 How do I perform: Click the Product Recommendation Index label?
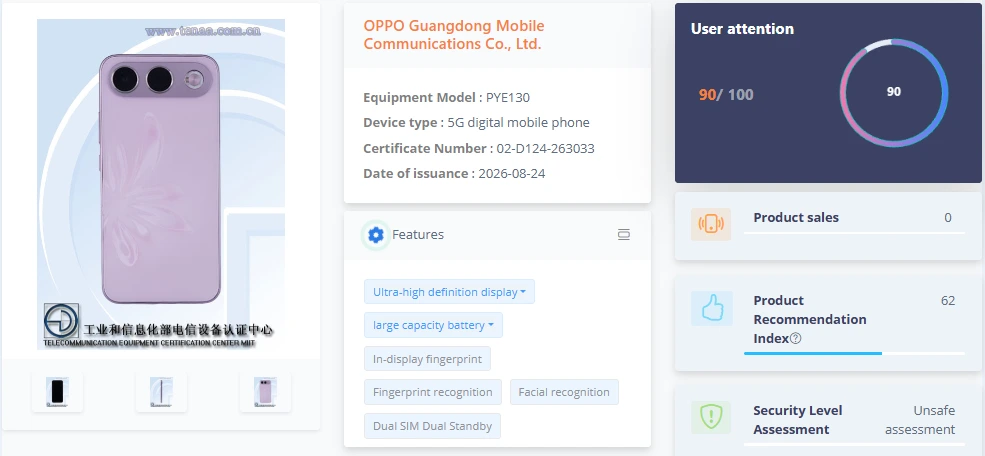[810, 319]
